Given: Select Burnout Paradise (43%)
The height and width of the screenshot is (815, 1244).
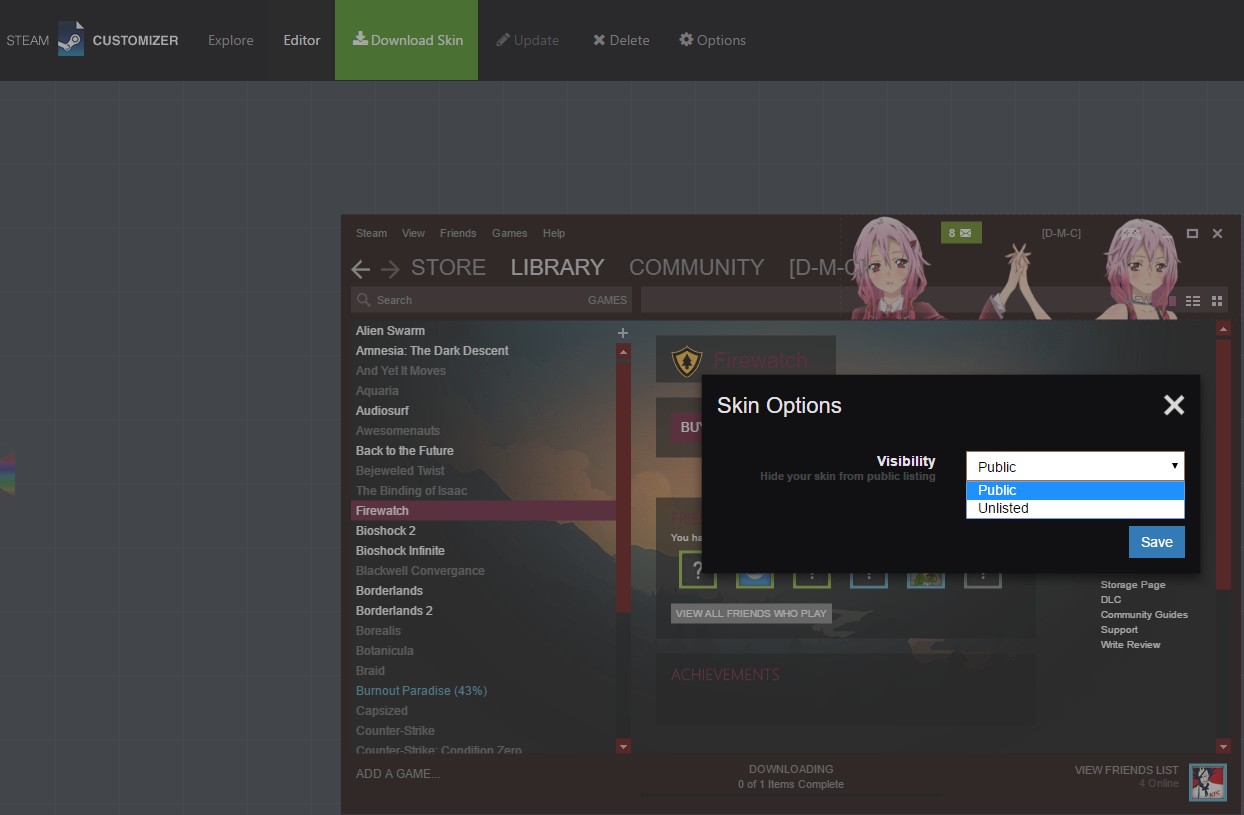Looking at the screenshot, I should pos(421,691).
